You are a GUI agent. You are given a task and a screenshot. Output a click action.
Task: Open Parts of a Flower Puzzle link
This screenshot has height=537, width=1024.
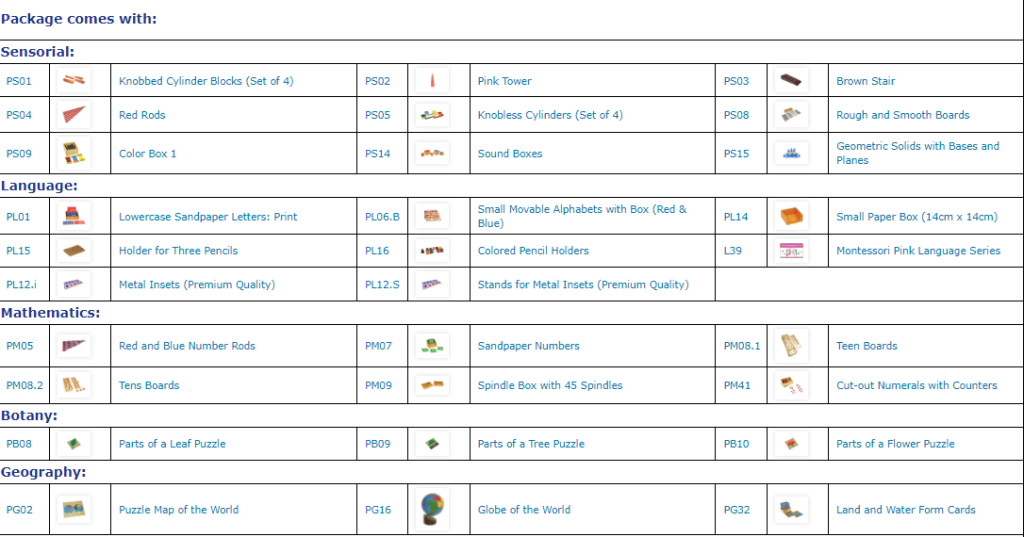(895, 444)
